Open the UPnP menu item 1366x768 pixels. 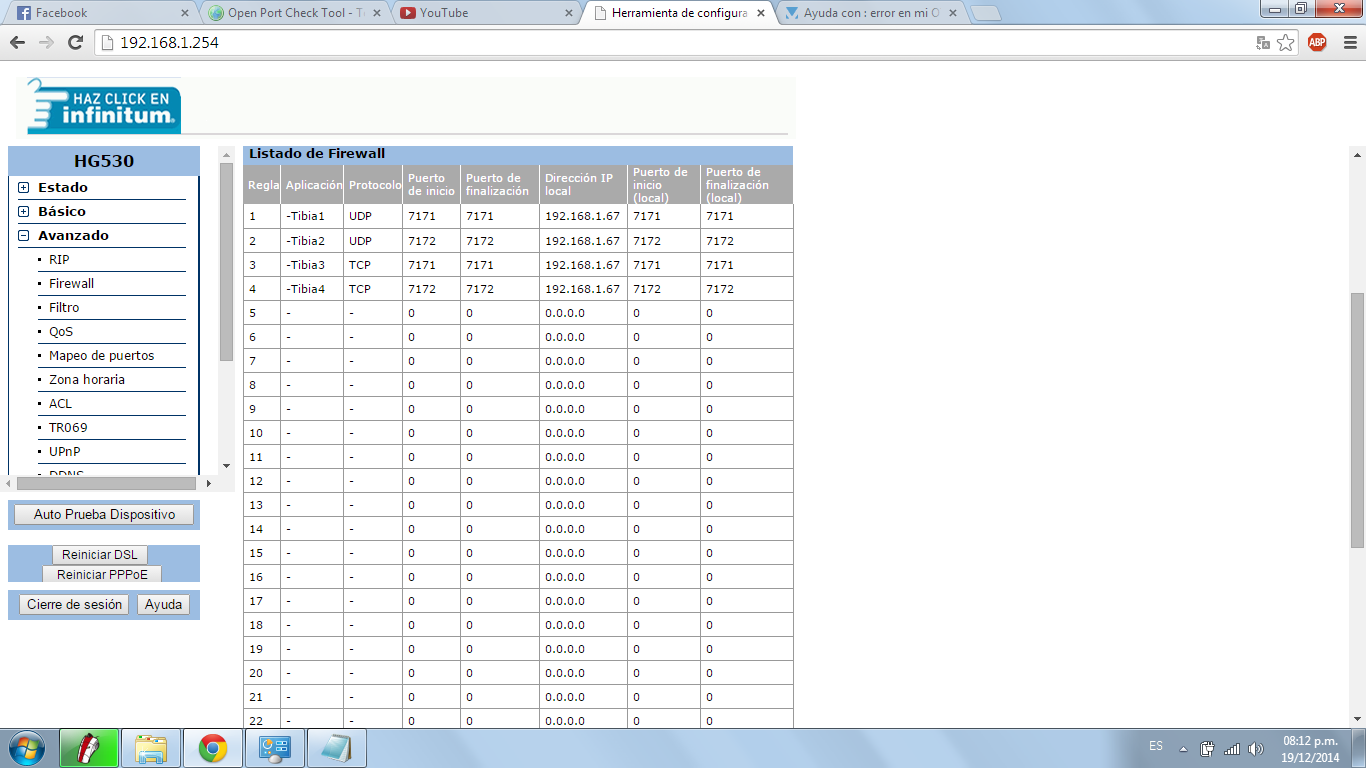tap(64, 451)
